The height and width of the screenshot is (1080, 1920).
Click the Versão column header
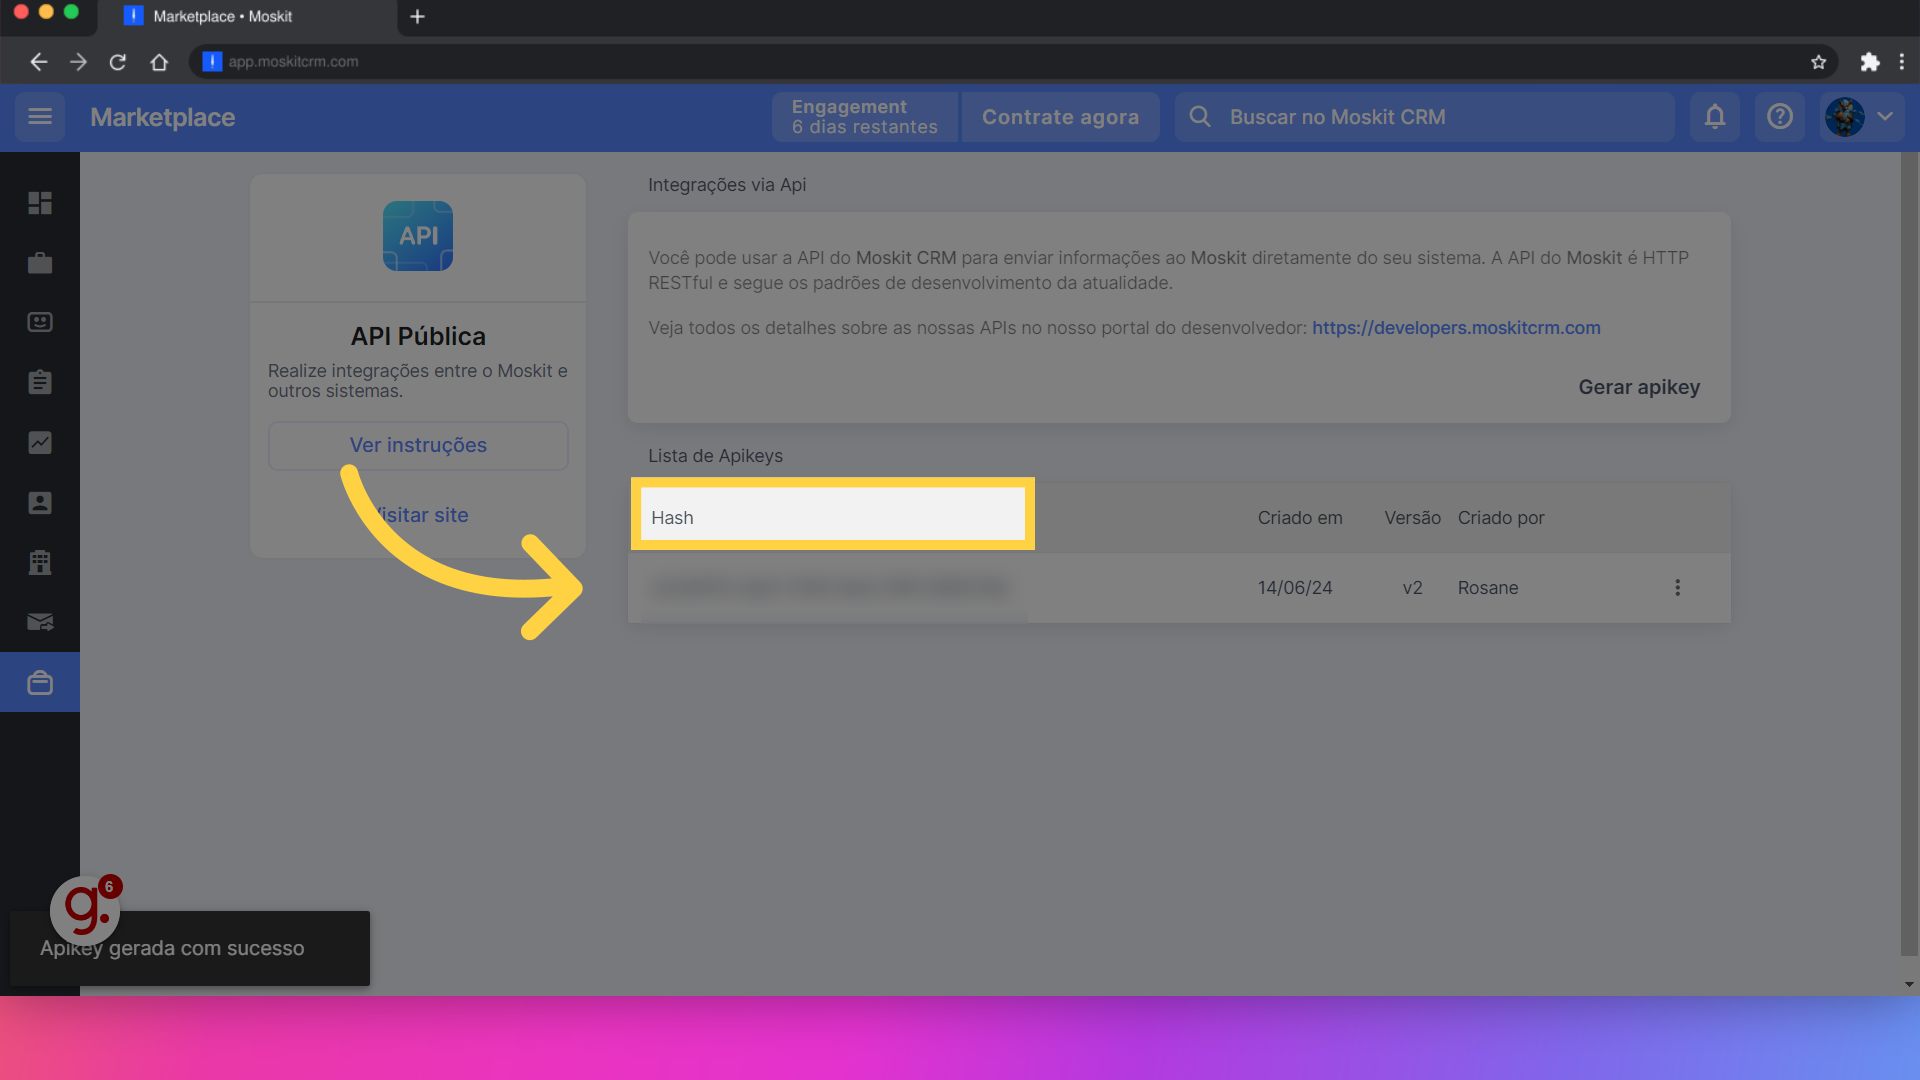tap(1412, 518)
